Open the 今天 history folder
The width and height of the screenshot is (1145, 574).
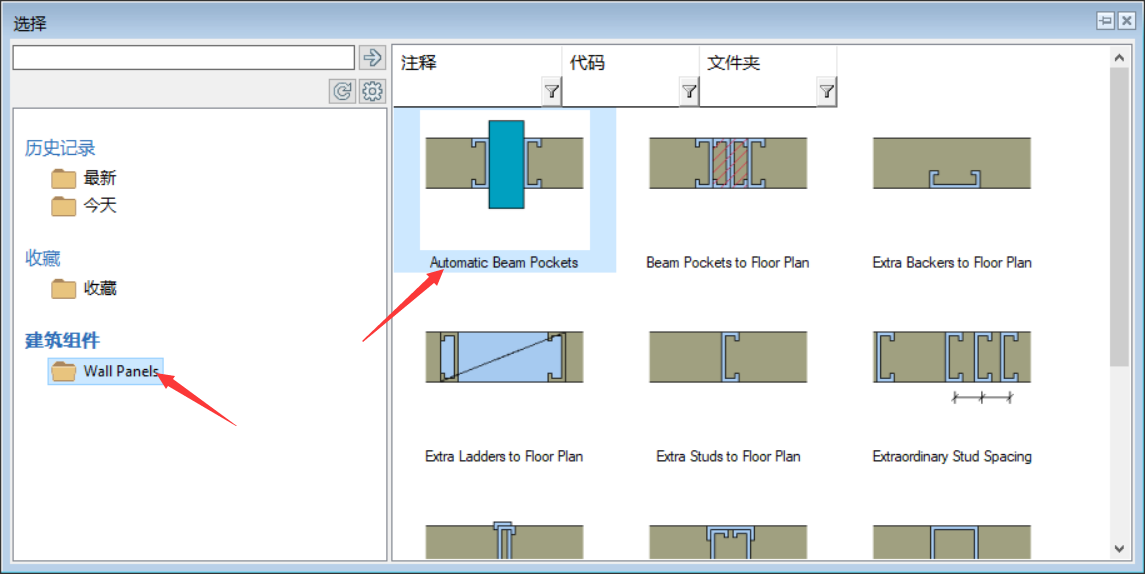84,206
